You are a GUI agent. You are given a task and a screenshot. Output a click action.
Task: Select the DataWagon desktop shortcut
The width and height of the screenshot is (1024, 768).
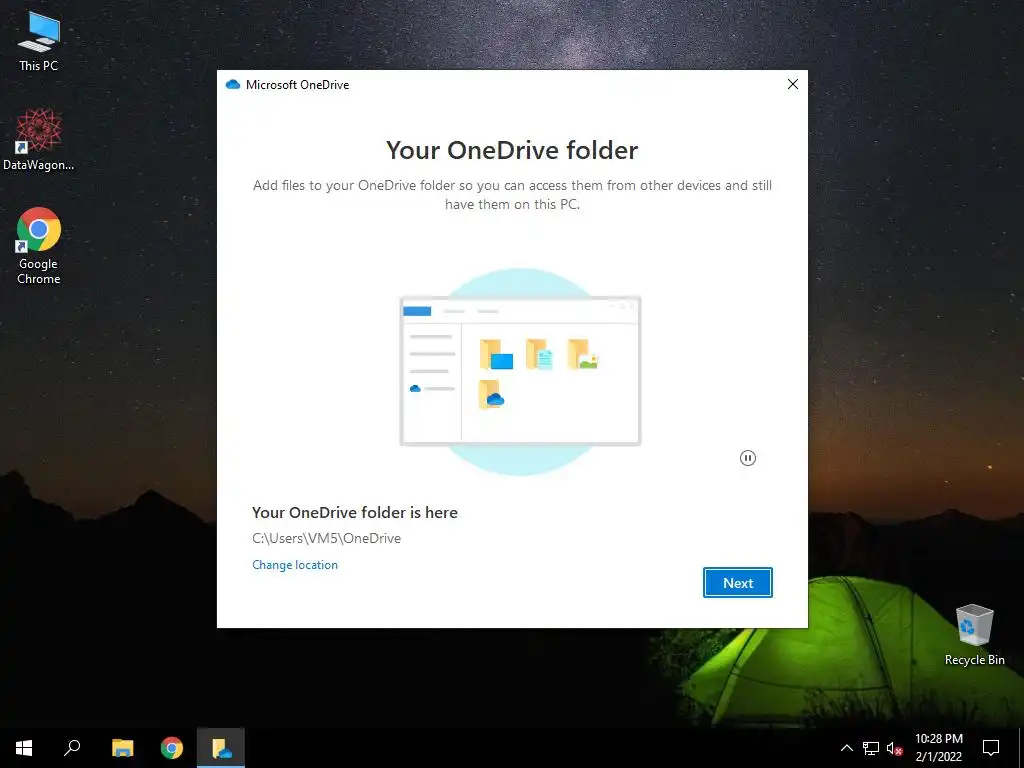[39, 140]
